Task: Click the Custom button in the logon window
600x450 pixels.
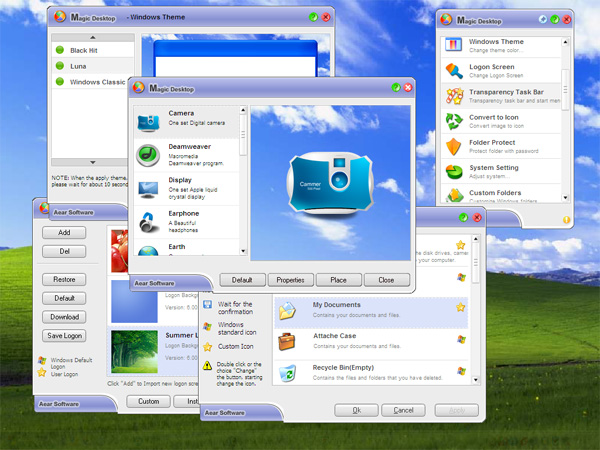Action: pyautogui.click(x=148, y=401)
